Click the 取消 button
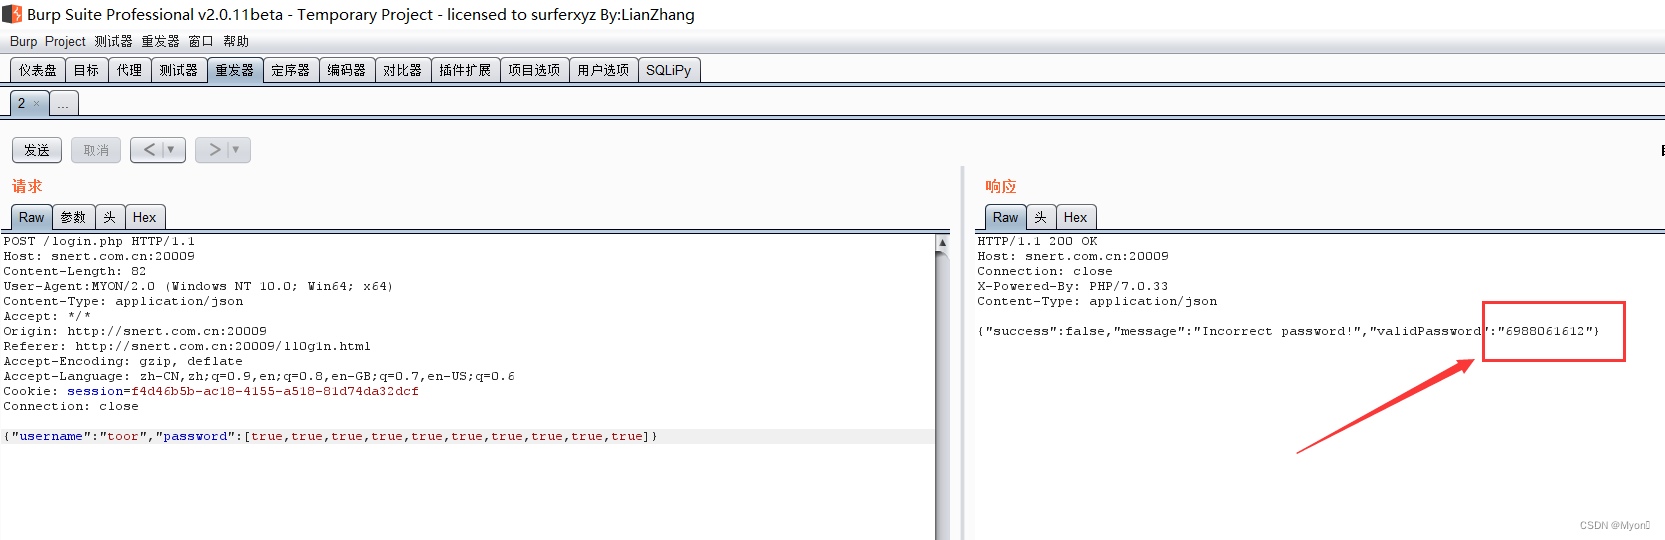The width and height of the screenshot is (1665, 540). coord(96,150)
